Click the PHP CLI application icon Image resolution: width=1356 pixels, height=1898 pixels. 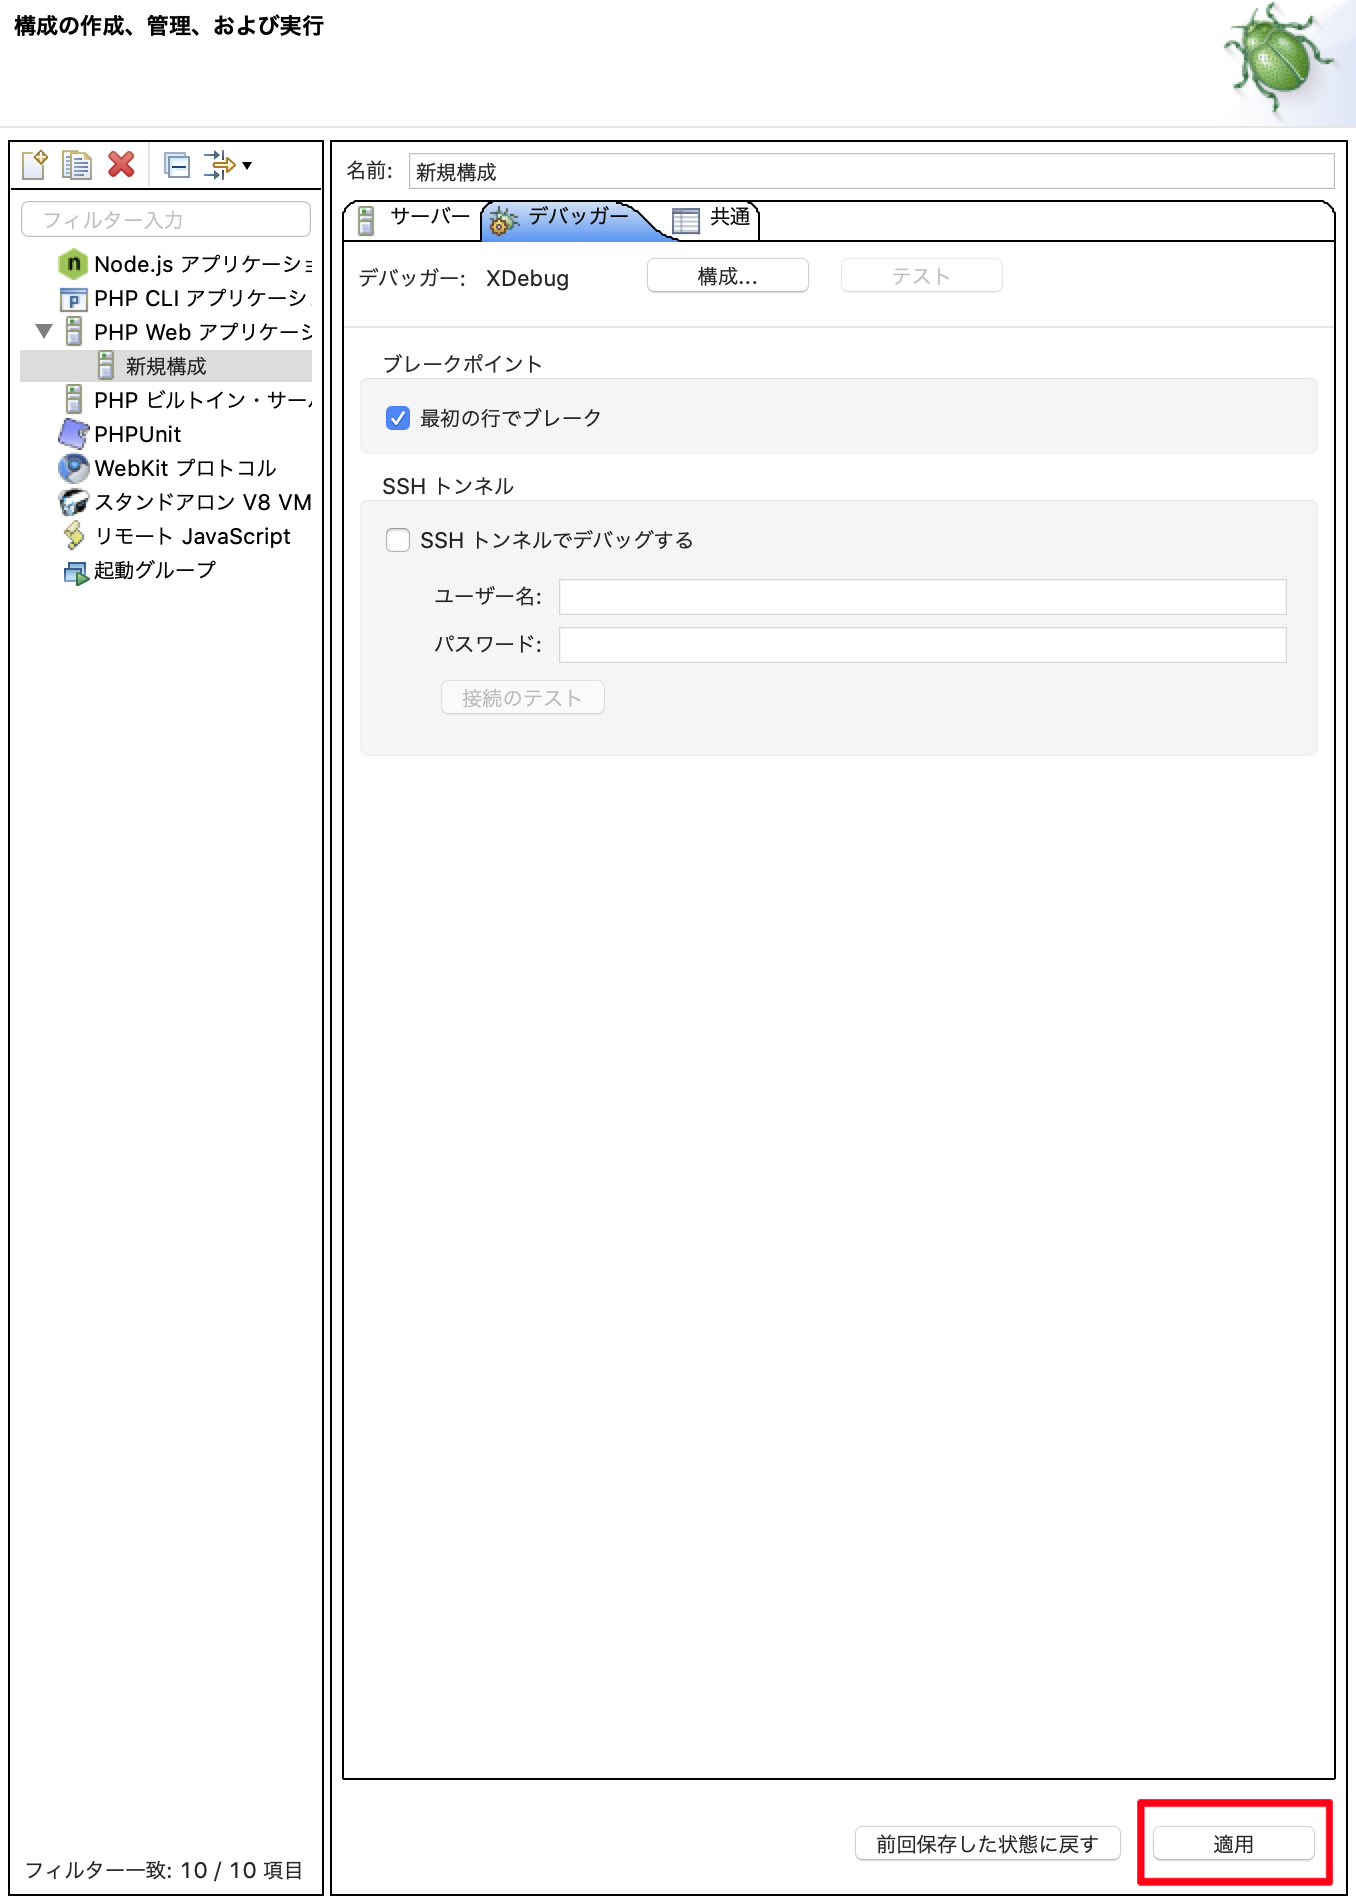coord(73,299)
